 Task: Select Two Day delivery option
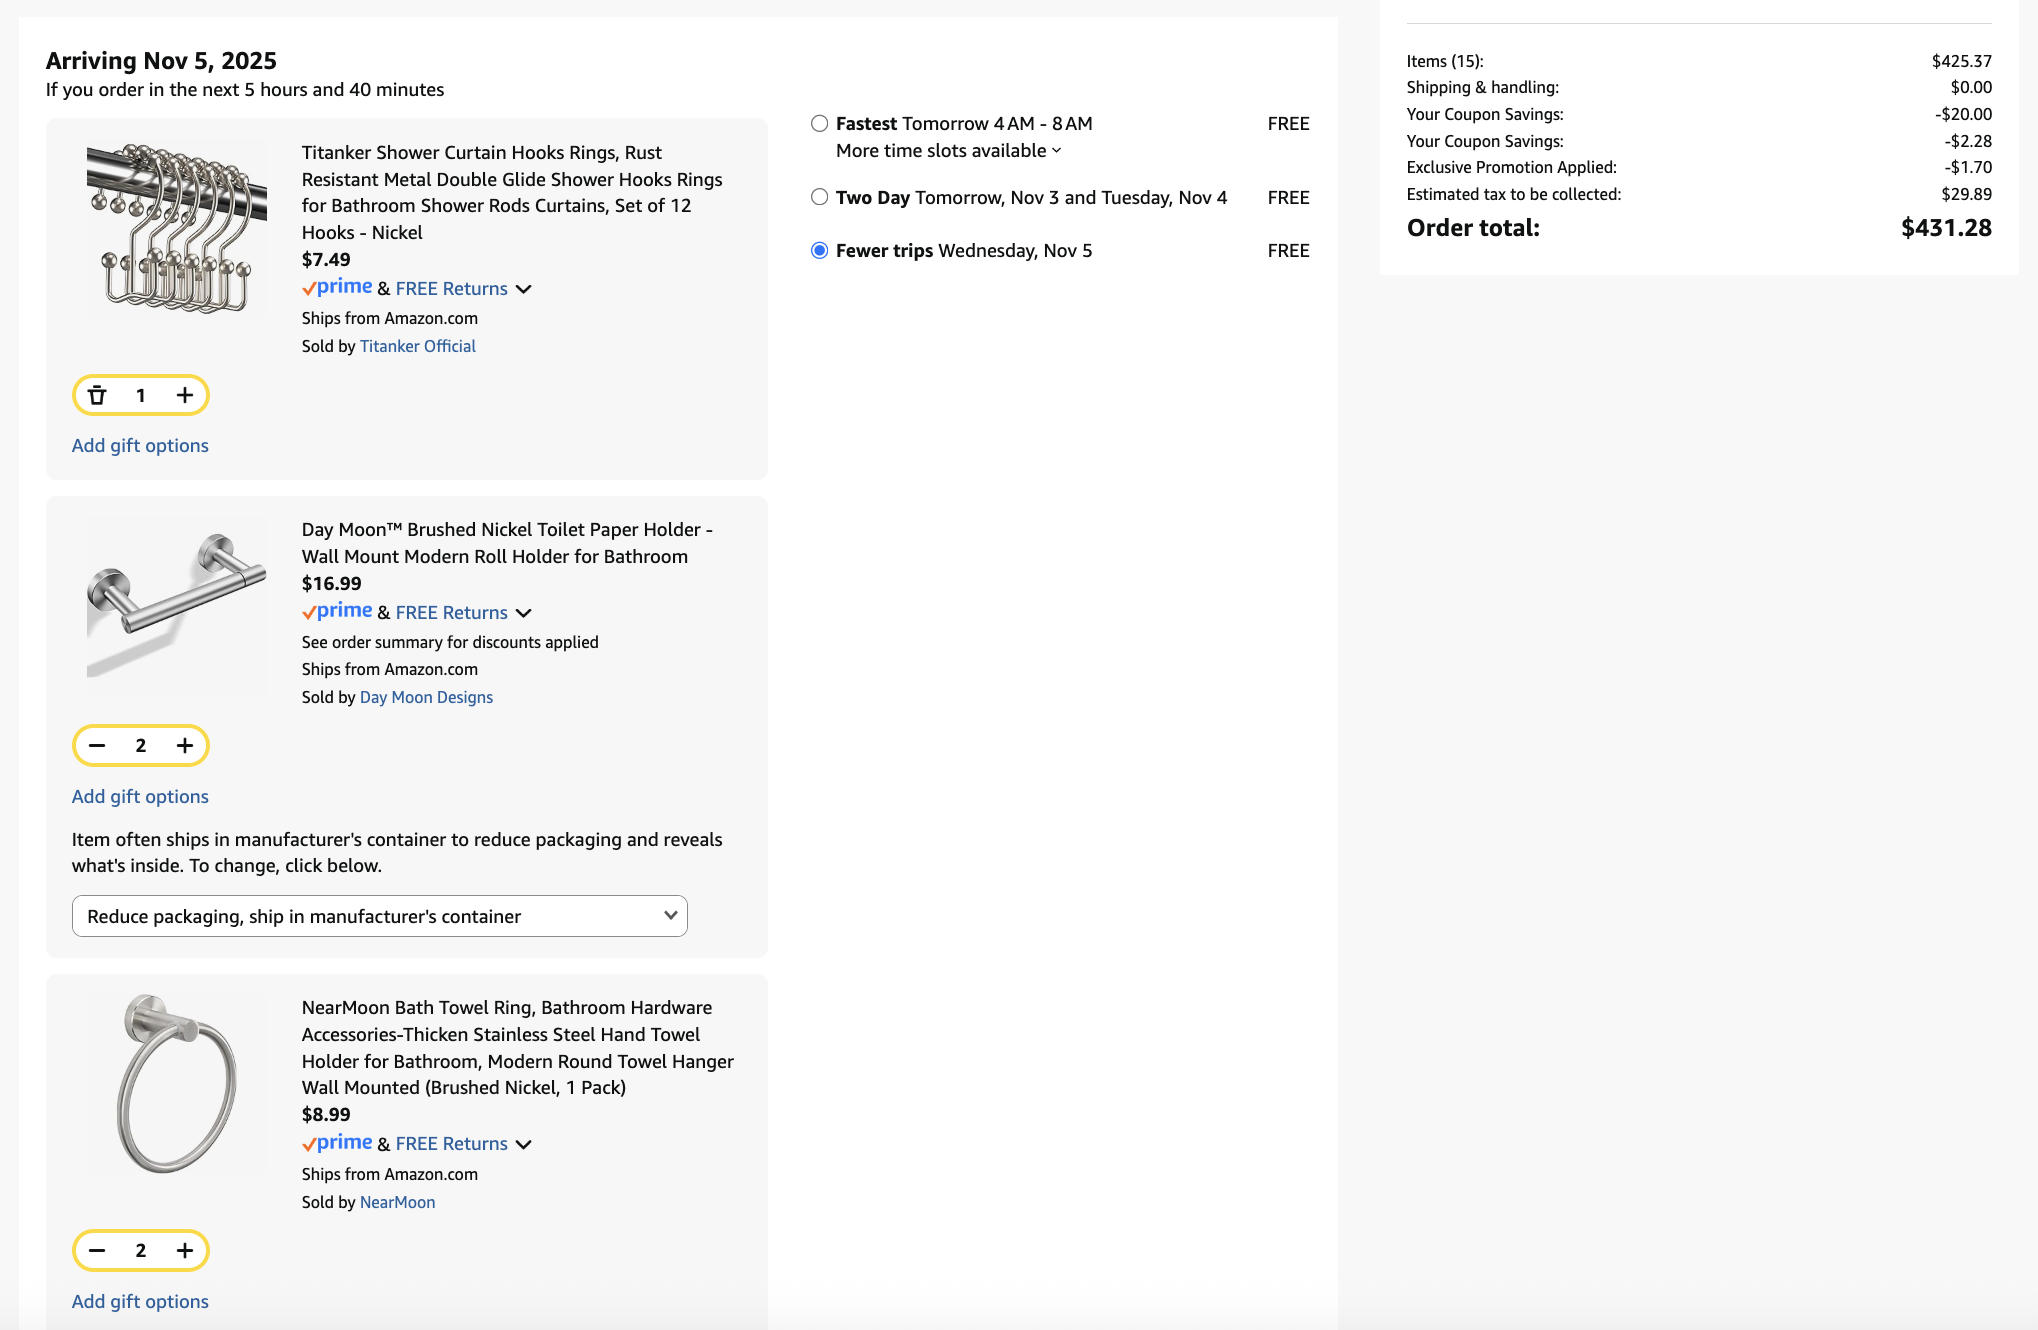click(x=819, y=198)
